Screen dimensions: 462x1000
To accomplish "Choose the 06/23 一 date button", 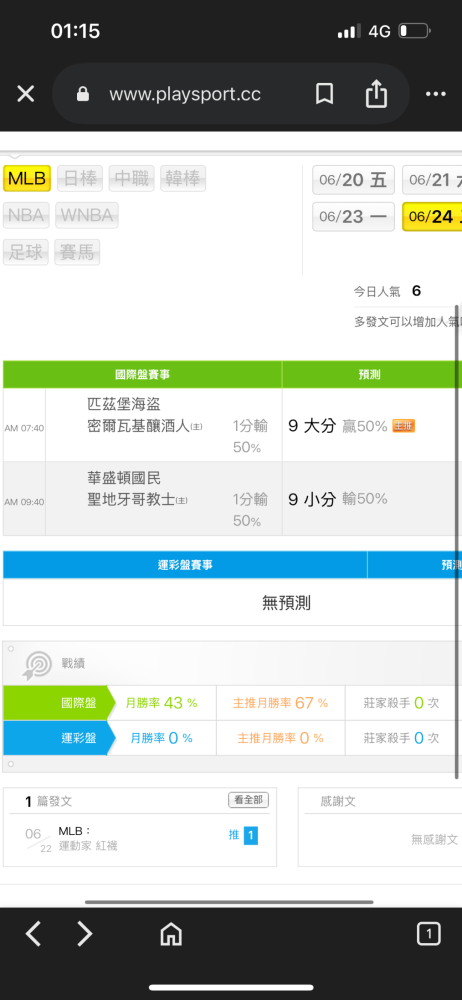I will (x=353, y=217).
